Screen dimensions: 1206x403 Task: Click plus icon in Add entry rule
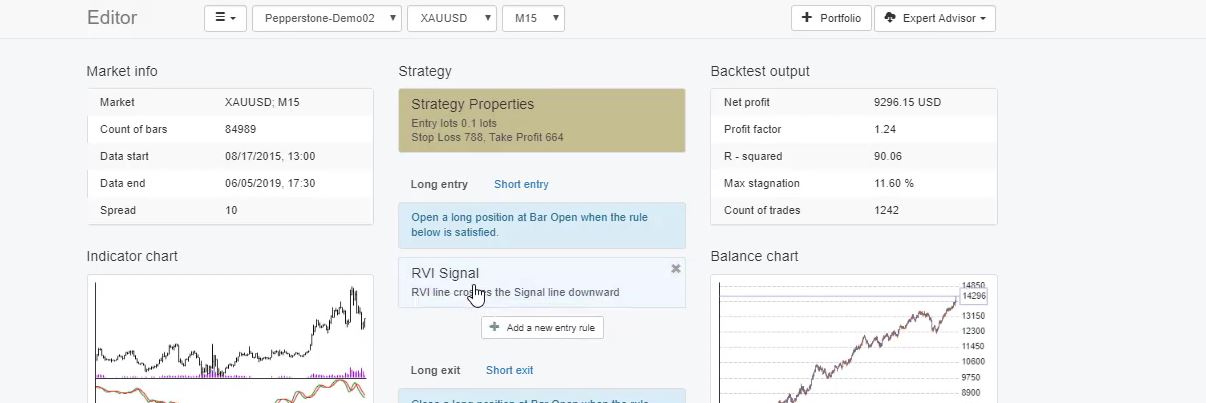tap(494, 327)
